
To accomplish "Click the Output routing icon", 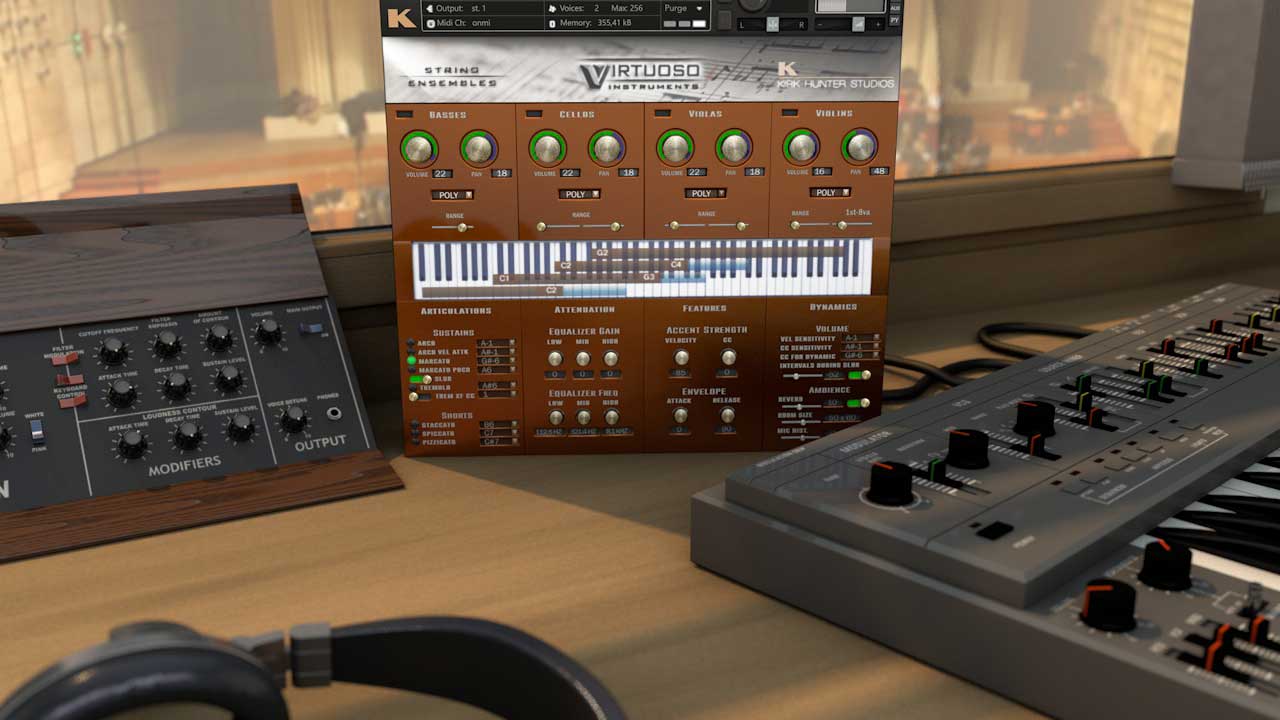I will 430,8.
